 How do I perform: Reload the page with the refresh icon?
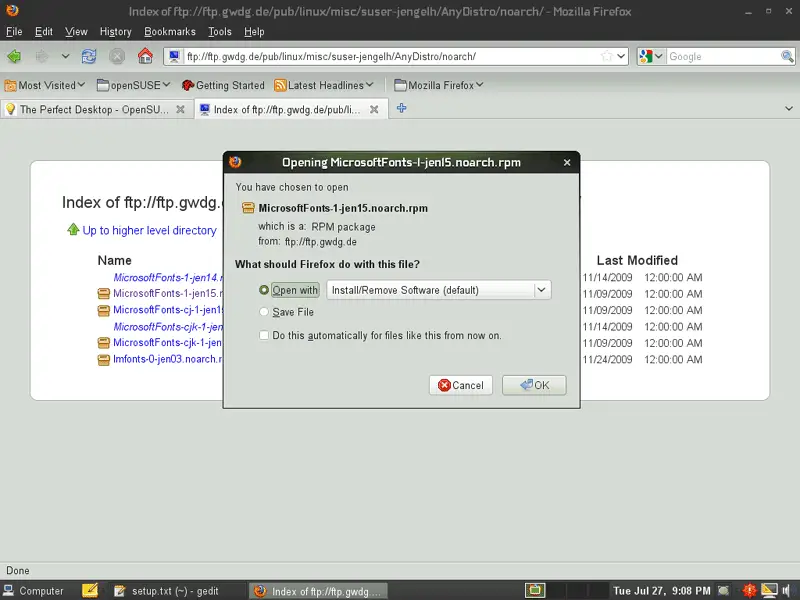(x=89, y=56)
